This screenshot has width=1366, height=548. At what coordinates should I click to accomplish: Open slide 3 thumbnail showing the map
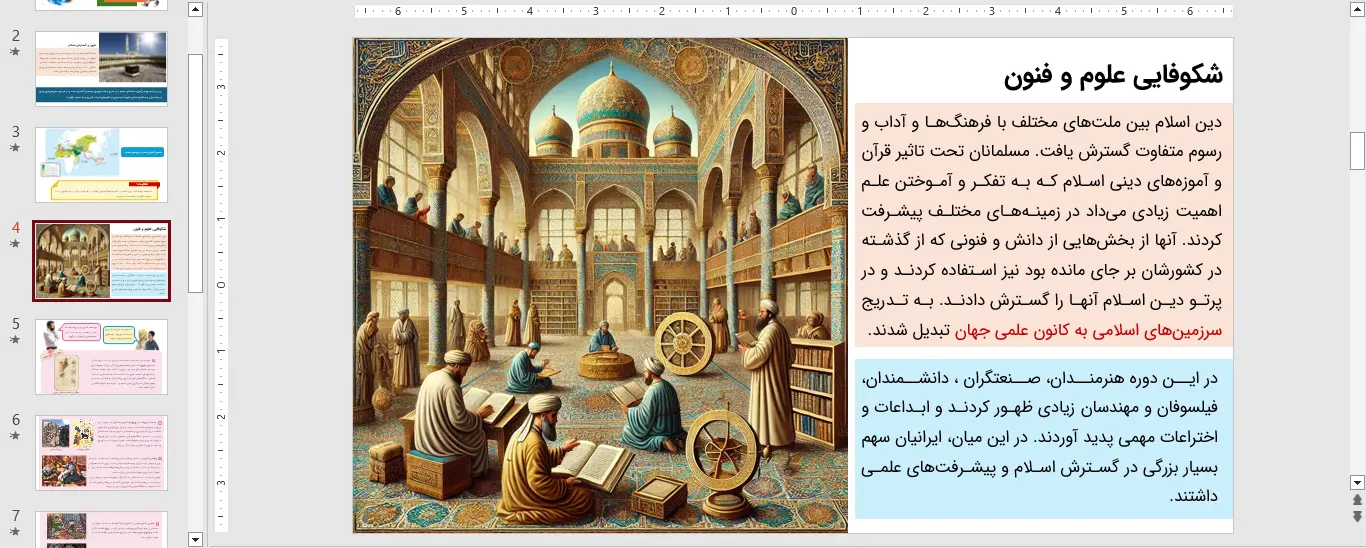[x=102, y=164]
